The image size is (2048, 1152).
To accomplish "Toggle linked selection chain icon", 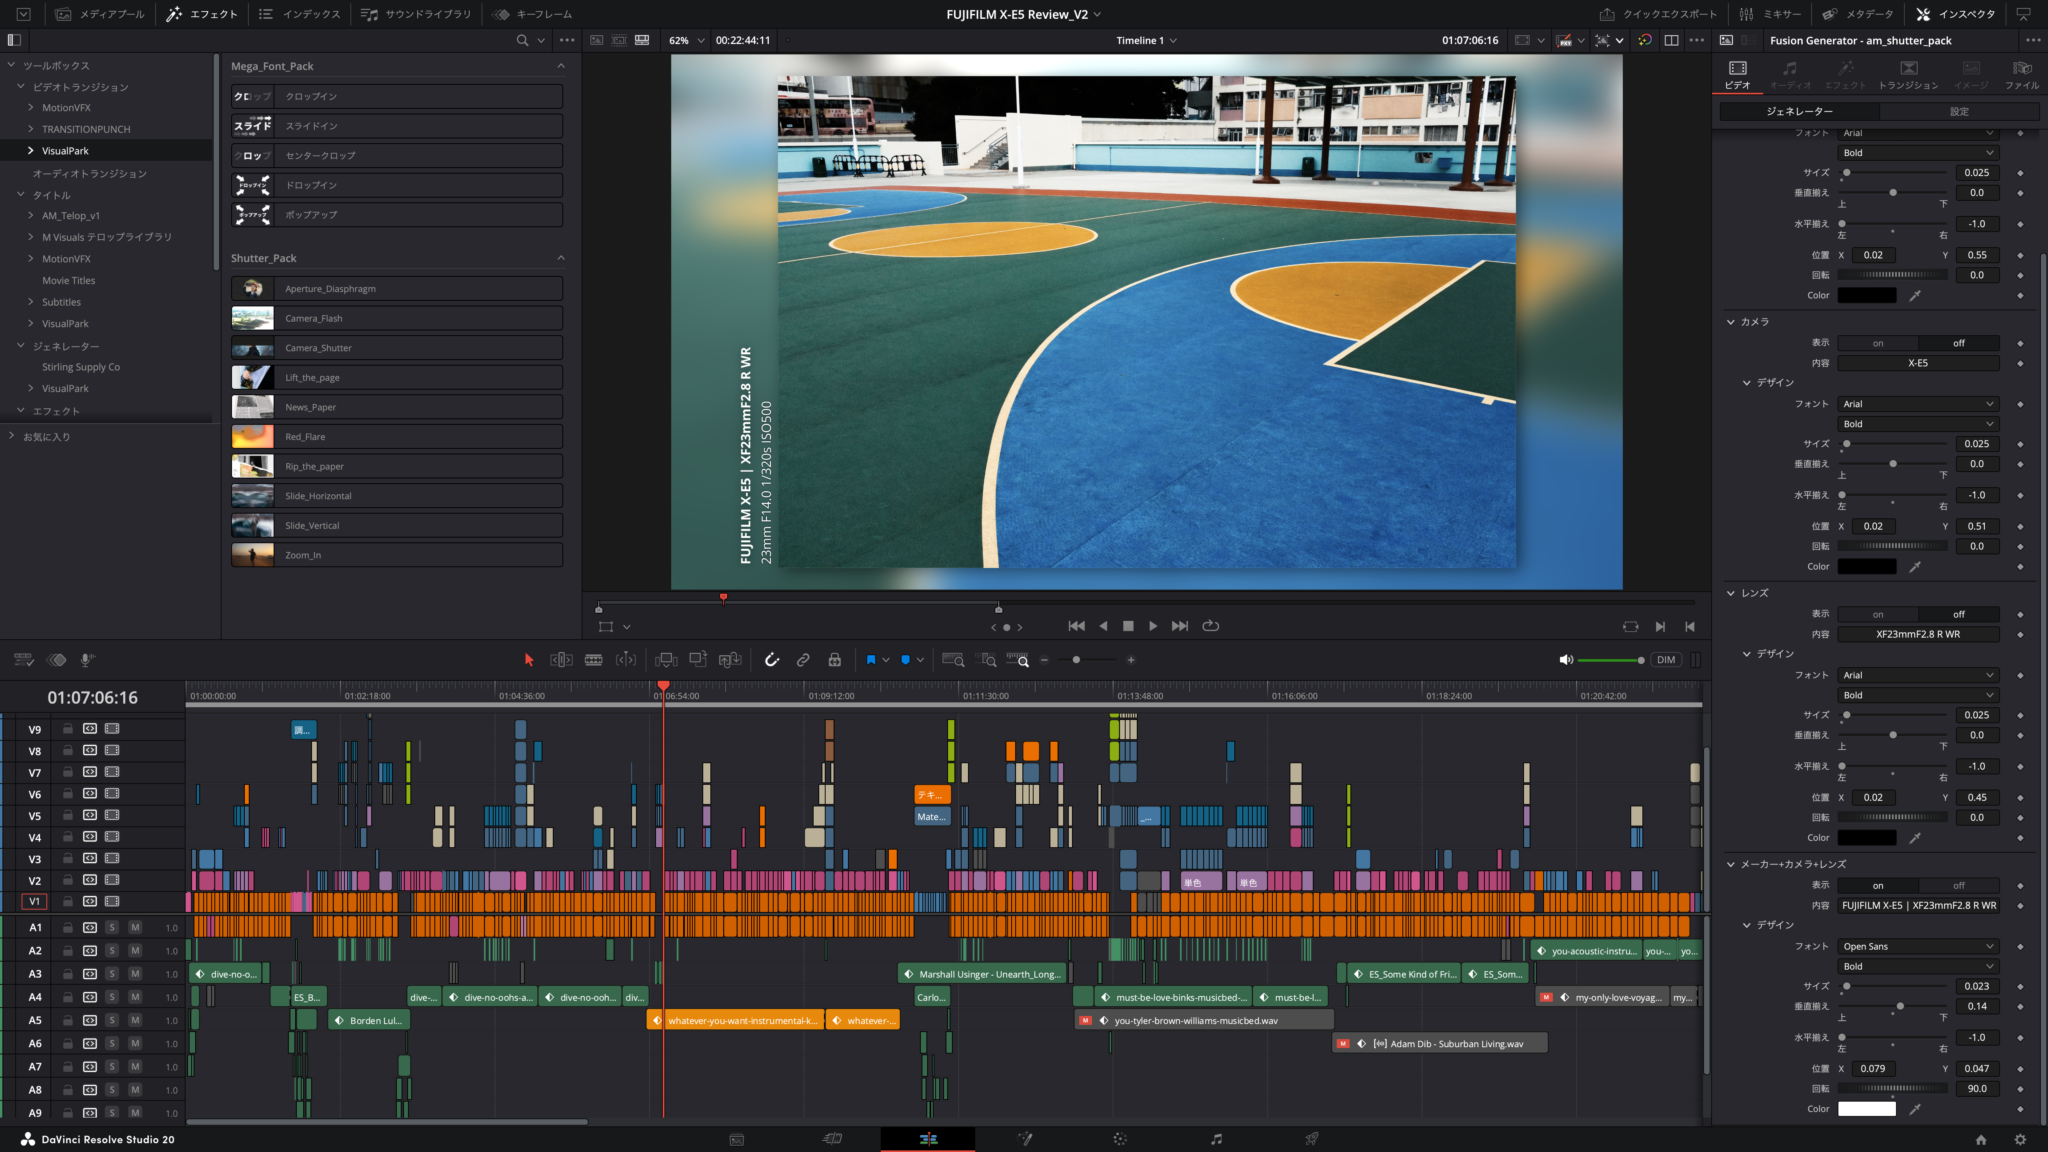I will pos(803,660).
